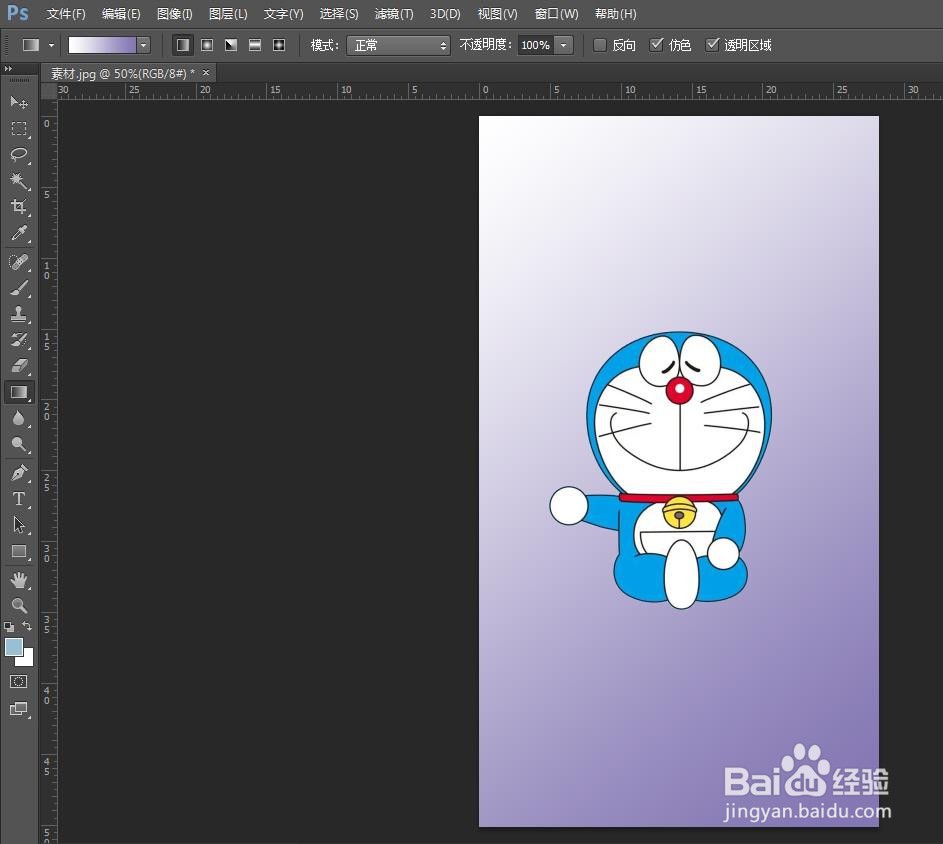The width and height of the screenshot is (943, 844).
Task: Switch to the 素材.jpg document tab
Action: click(123, 73)
